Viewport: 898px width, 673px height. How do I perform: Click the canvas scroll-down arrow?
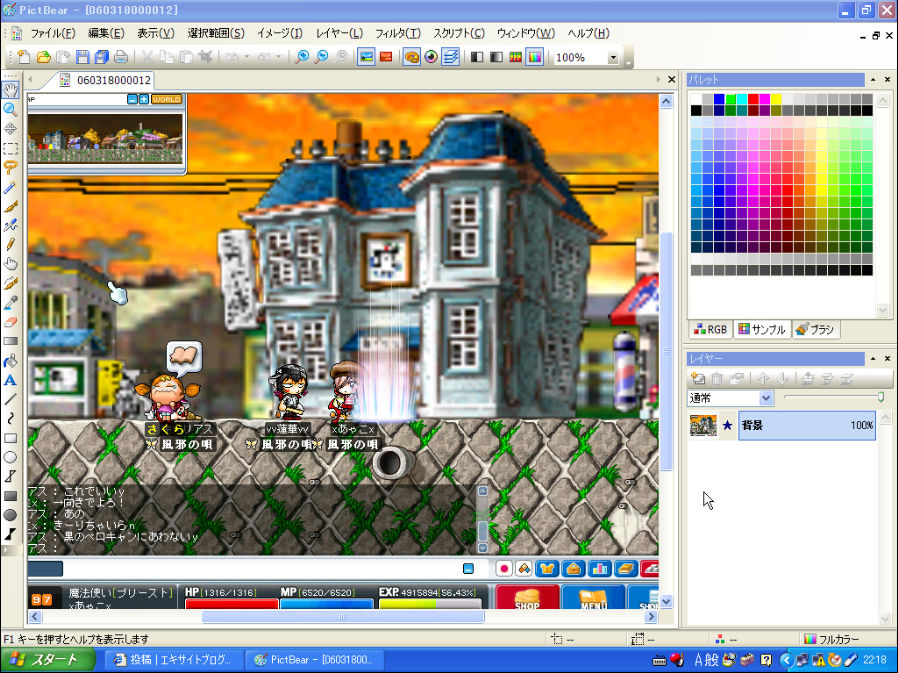(x=666, y=601)
